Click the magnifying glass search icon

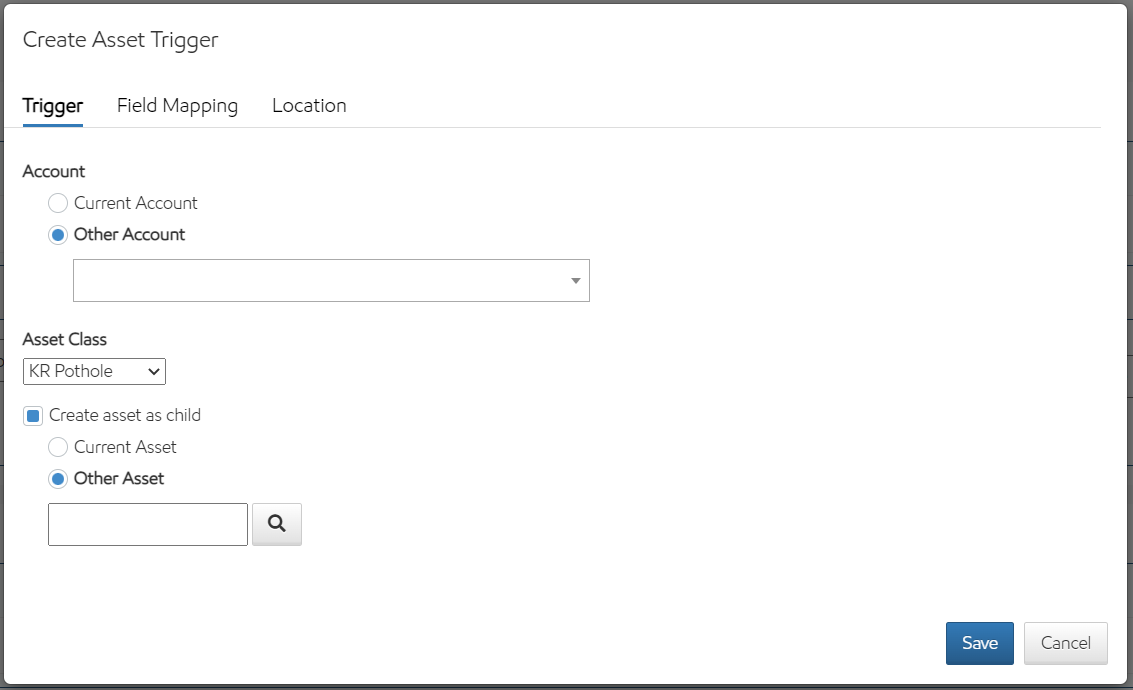pos(277,524)
